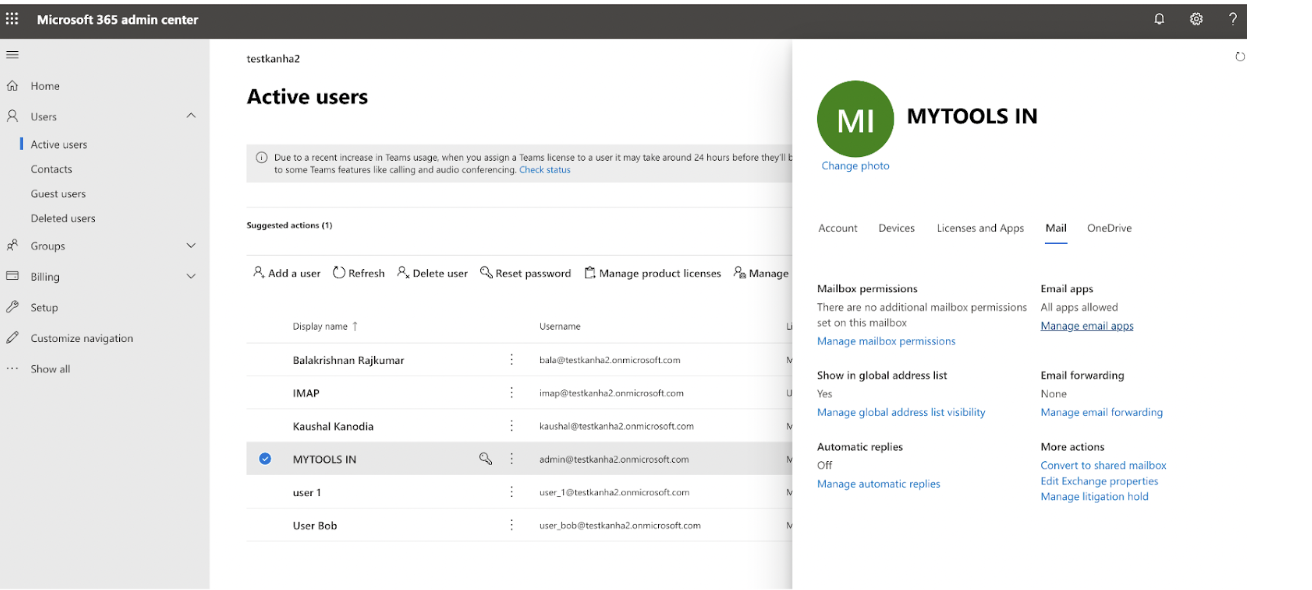
Task: Click the Suggested actions (1) heading
Action: 289,225
